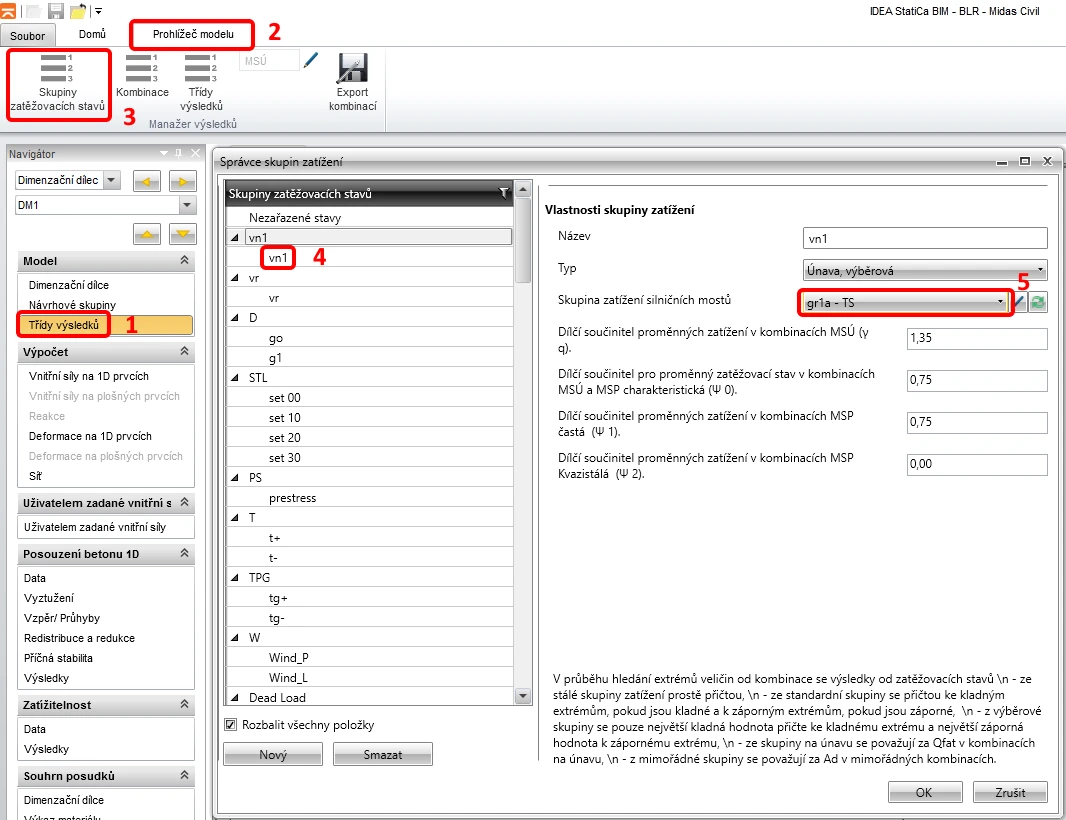Toggle Rozbalit všechny položky checkbox
Image resolution: width=1066 pixels, height=820 pixels.
point(231,725)
